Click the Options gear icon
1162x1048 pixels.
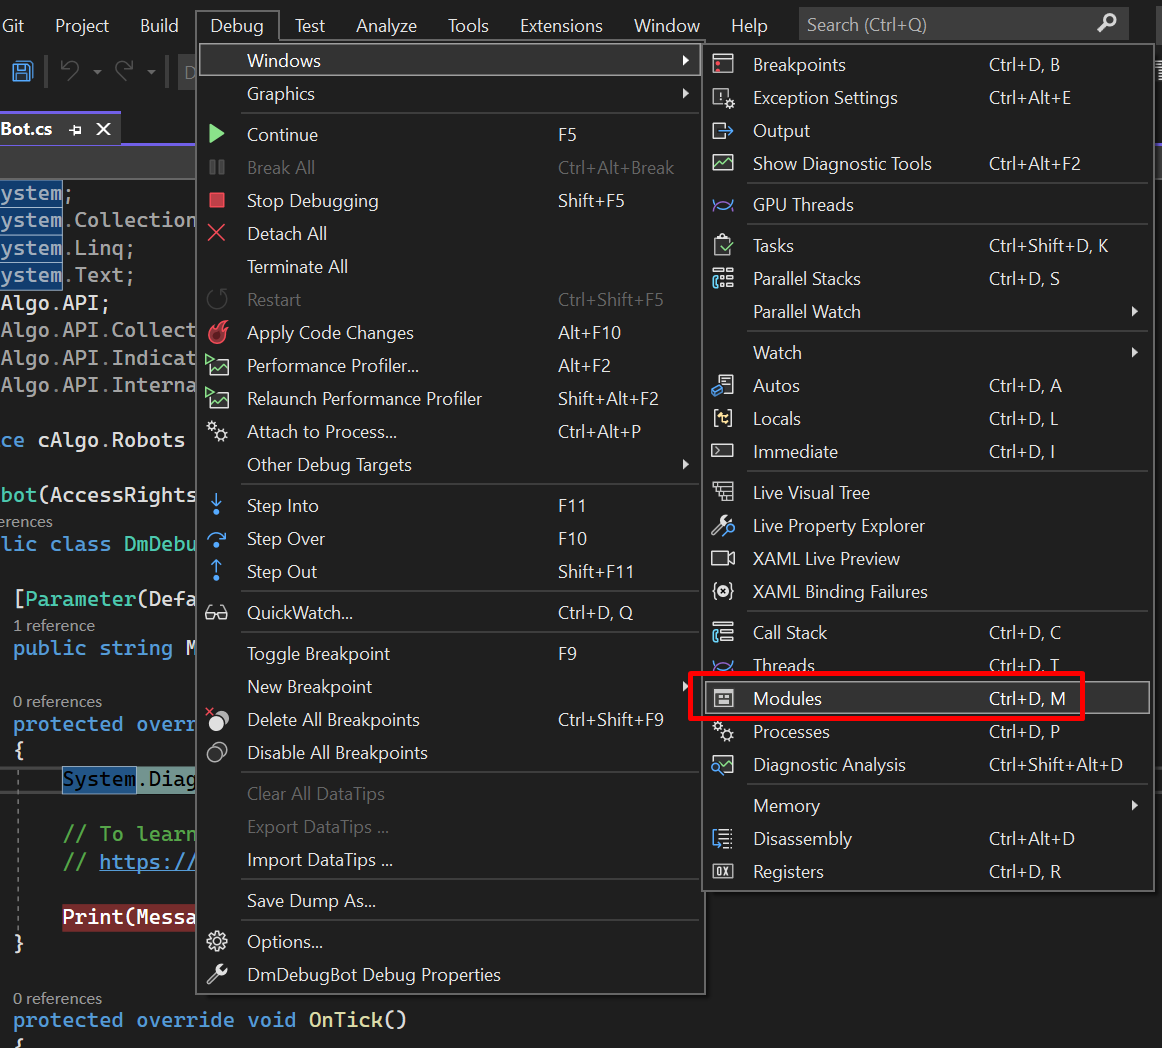(217, 941)
